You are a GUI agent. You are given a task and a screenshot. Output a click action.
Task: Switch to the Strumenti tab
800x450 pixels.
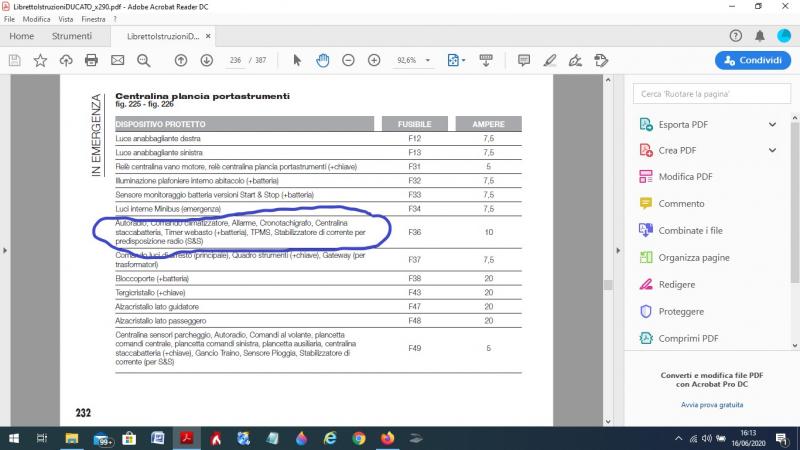(71, 36)
